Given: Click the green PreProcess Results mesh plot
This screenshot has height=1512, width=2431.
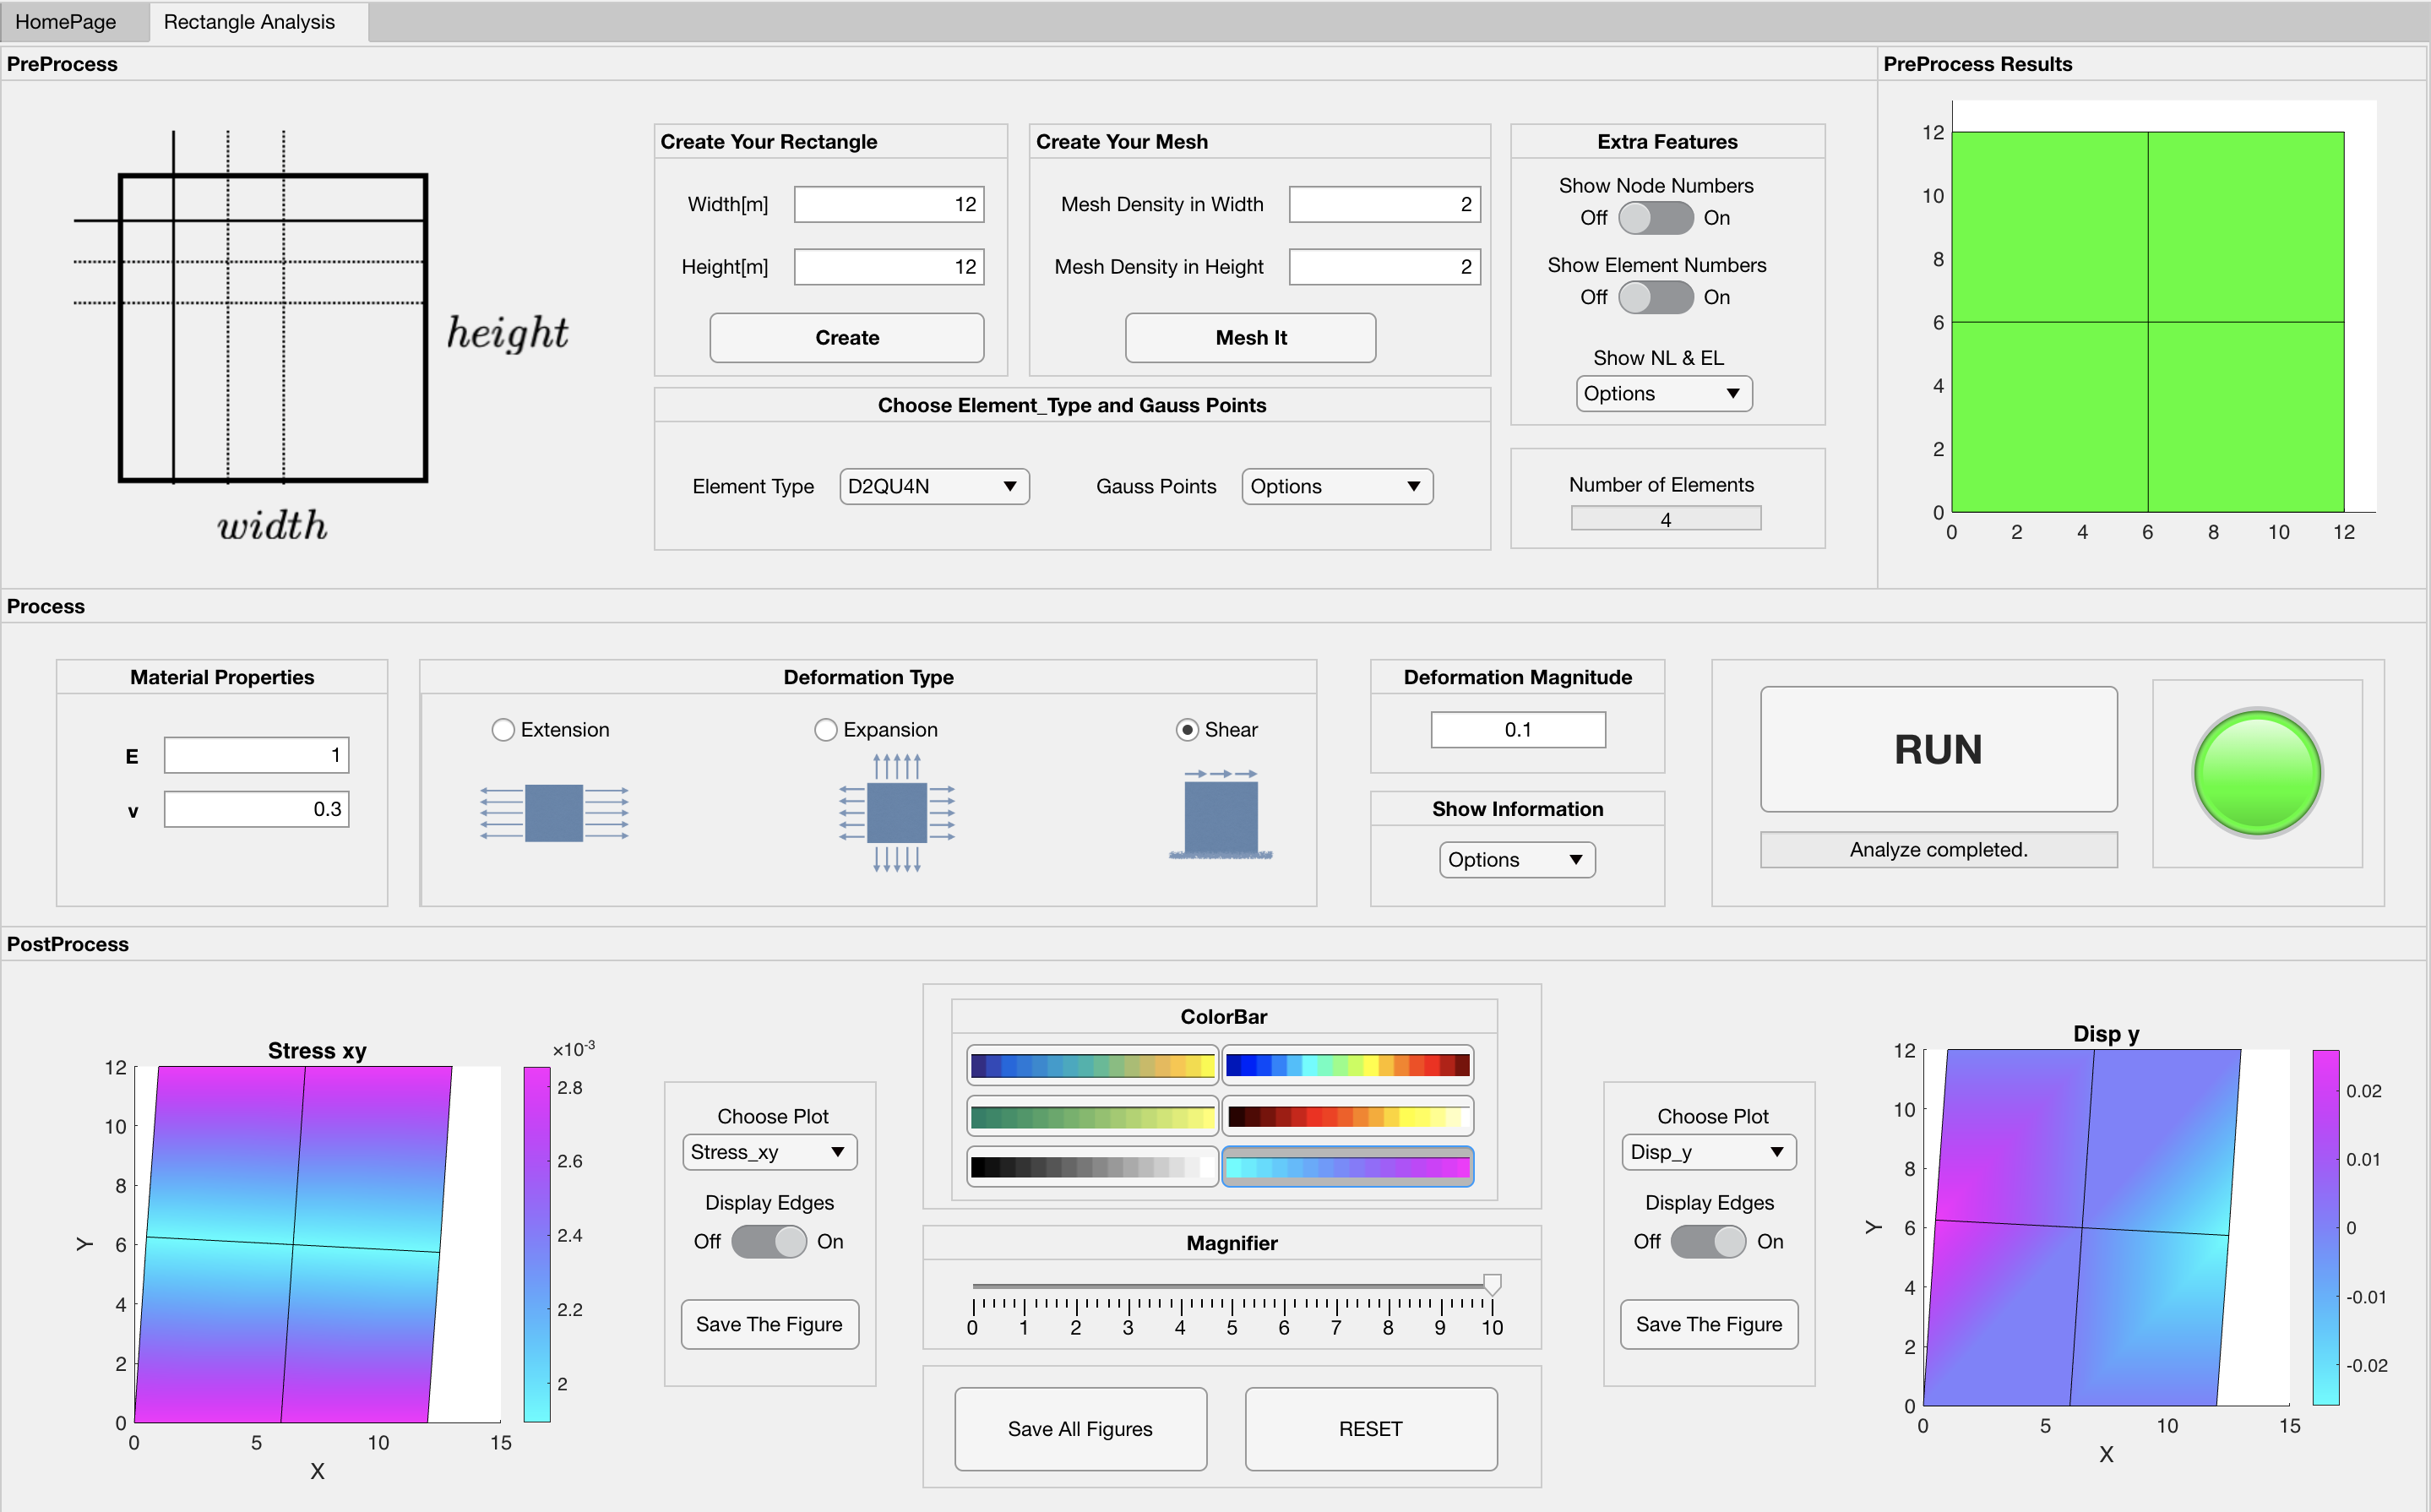Looking at the screenshot, I should click(x=2147, y=322).
